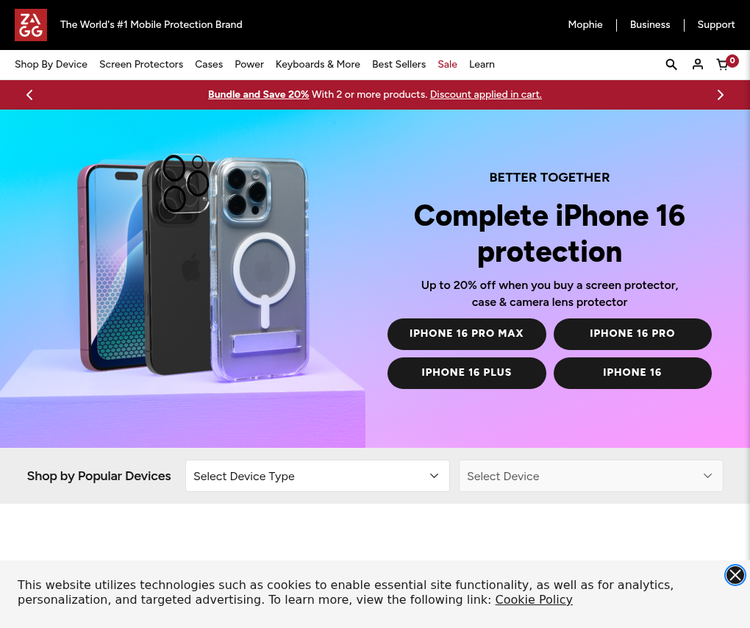The image size is (750, 628).
Task: Open the Select Device dropdown
Action: (590, 476)
